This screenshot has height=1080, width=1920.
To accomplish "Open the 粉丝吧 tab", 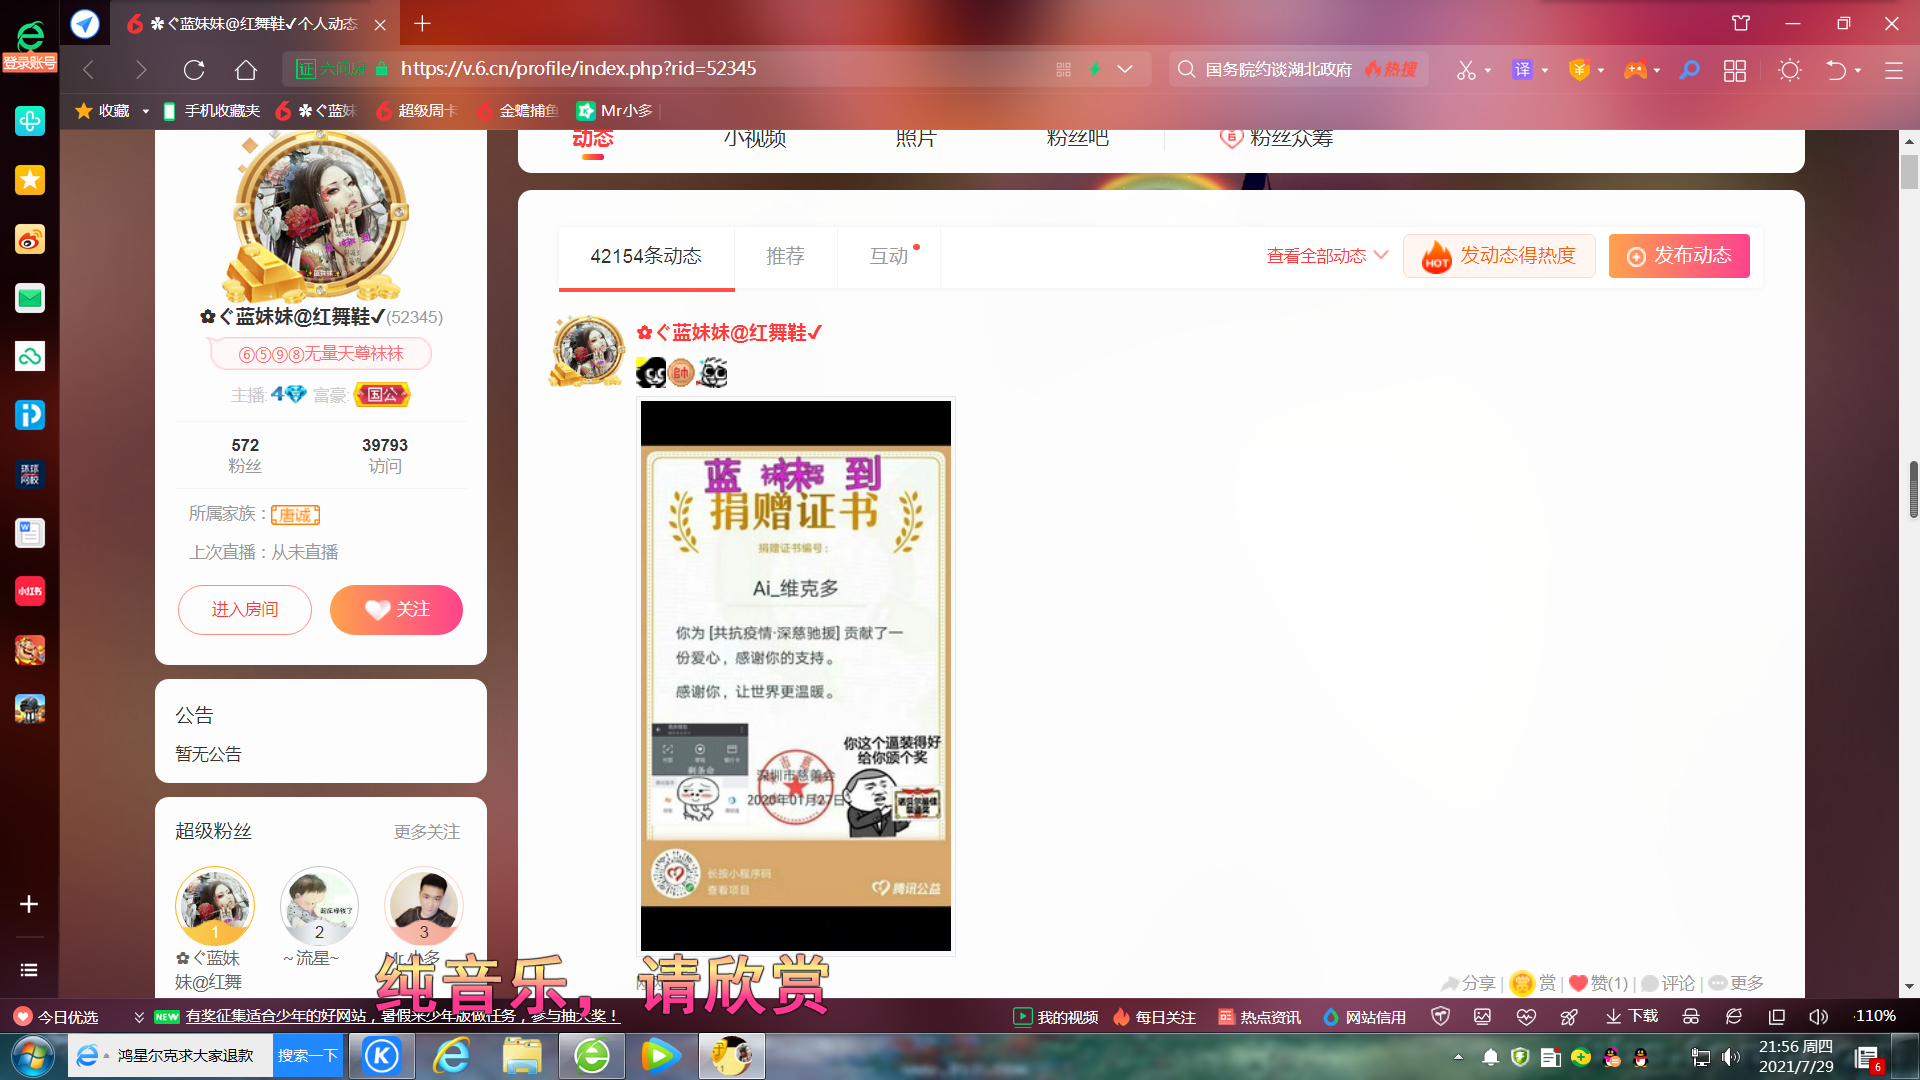I will pos(1078,138).
